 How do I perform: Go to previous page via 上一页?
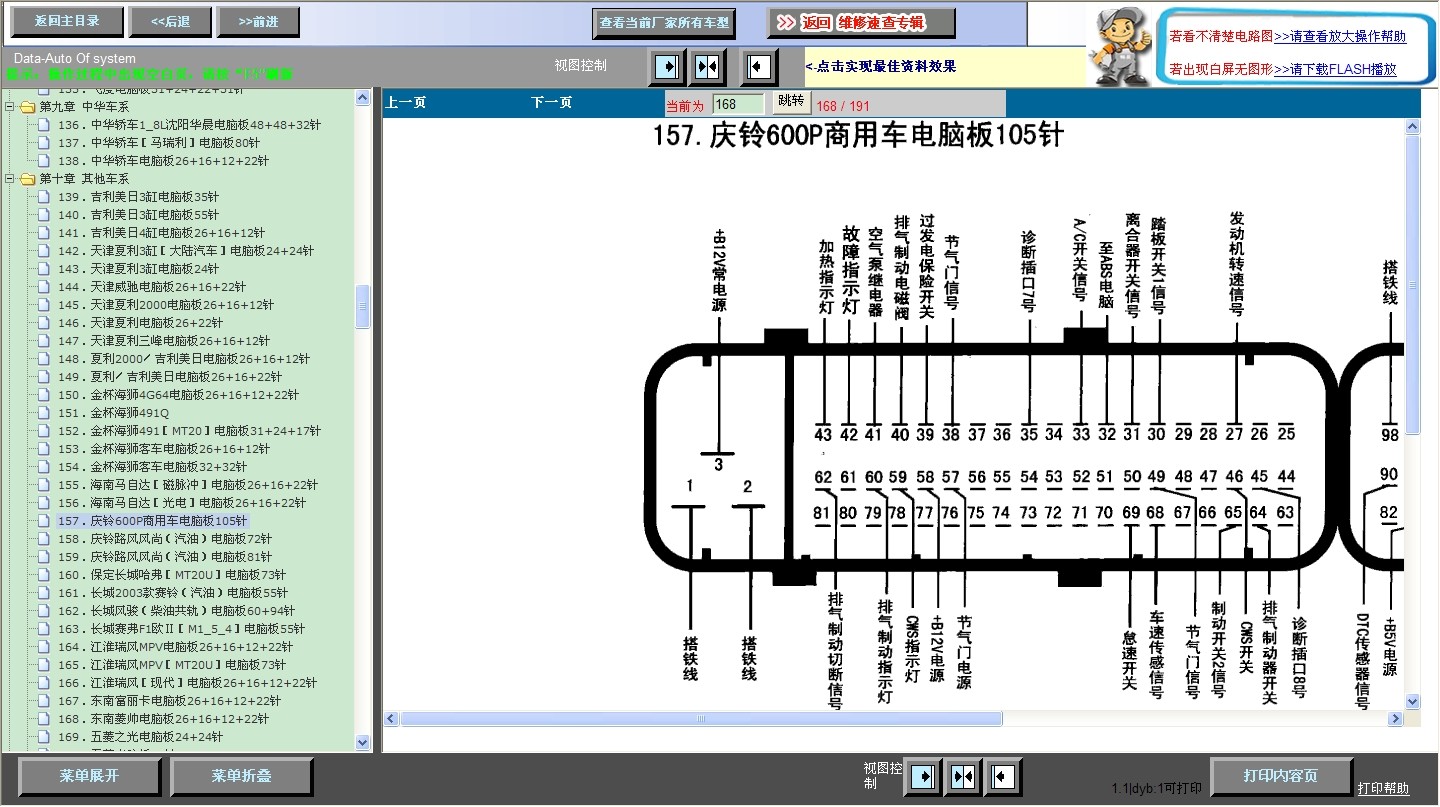pos(406,103)
